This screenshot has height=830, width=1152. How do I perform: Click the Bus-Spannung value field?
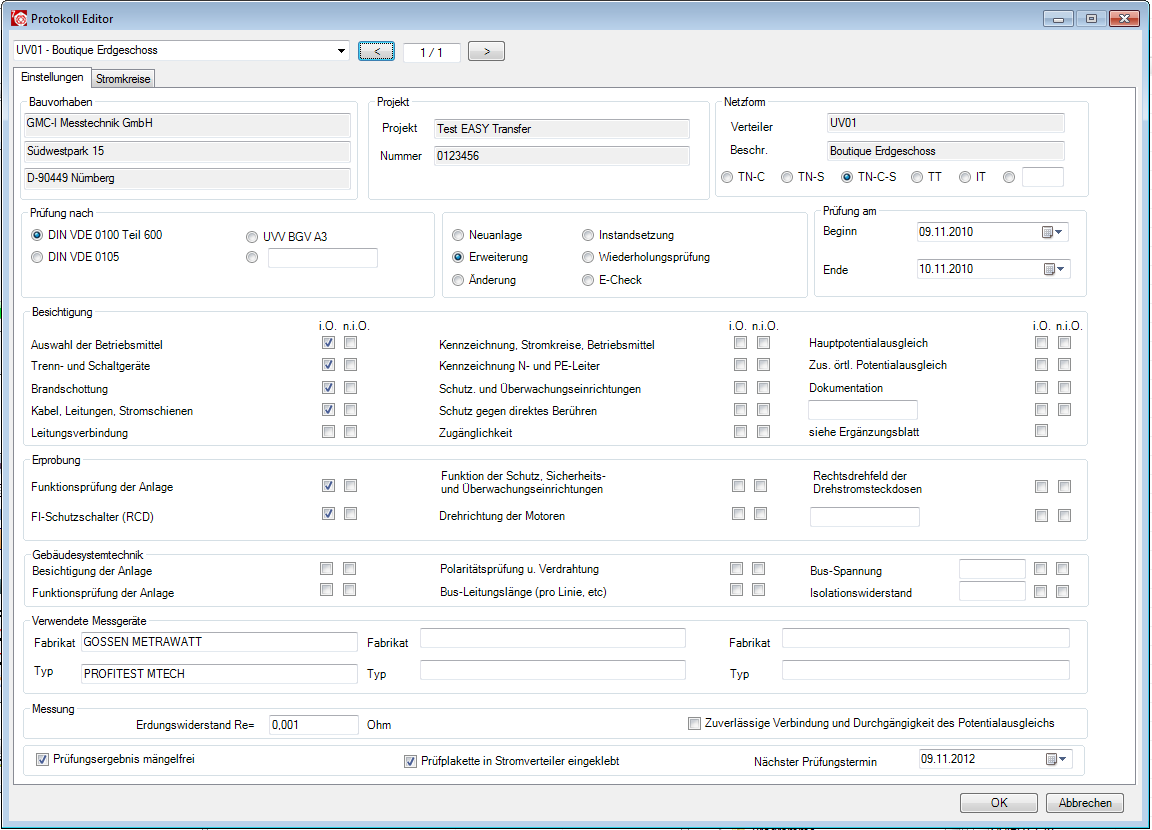pos(992,569)
